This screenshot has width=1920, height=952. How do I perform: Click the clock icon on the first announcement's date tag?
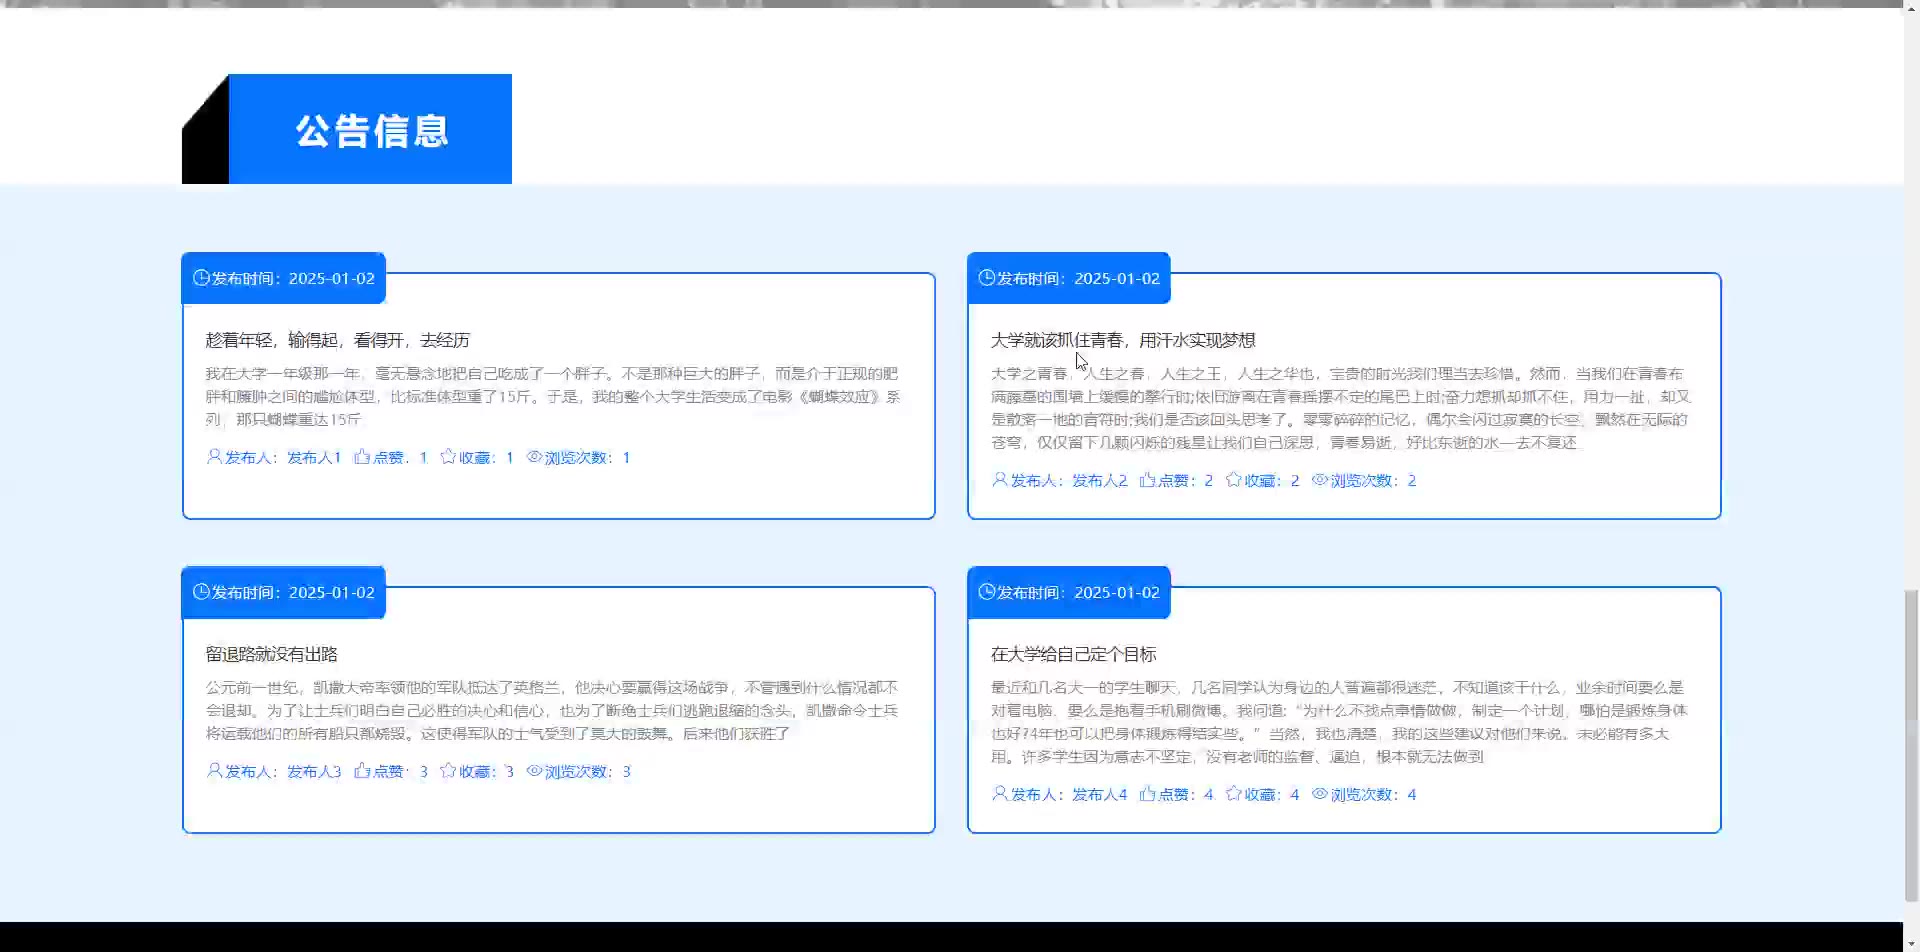point(201,278)
